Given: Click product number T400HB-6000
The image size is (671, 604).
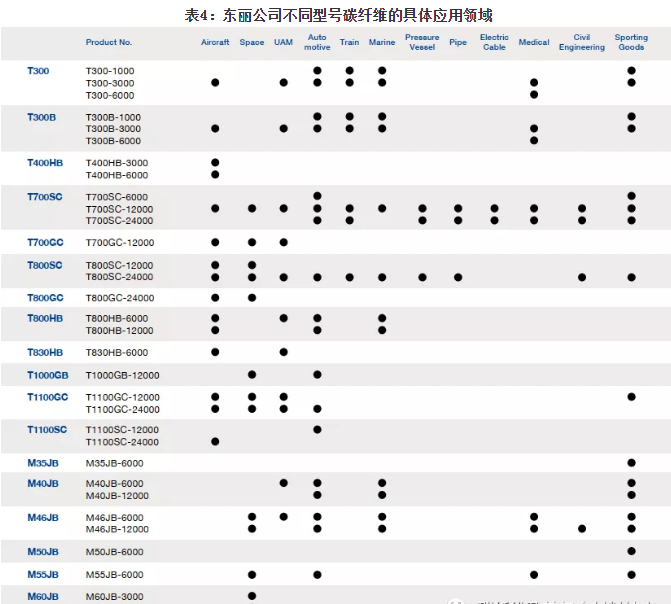Looking at the screenshot, I should coord(117,175).
